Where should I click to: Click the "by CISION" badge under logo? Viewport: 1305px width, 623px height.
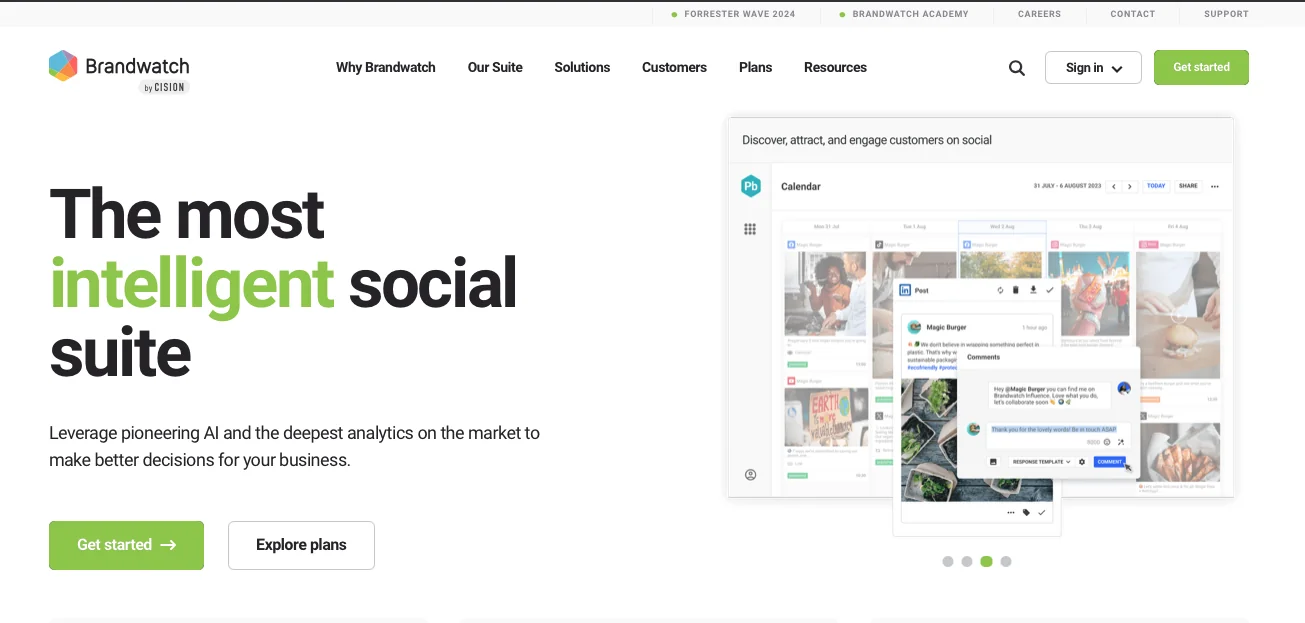(x=164, y=88)
